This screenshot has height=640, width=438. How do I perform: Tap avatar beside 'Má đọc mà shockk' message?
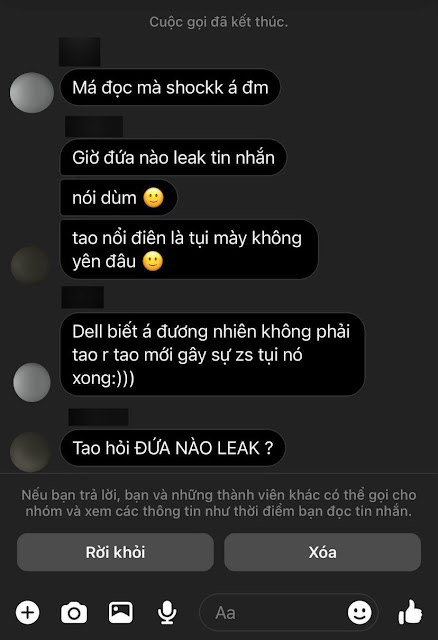pyautogui.click(x=31, y=93)
